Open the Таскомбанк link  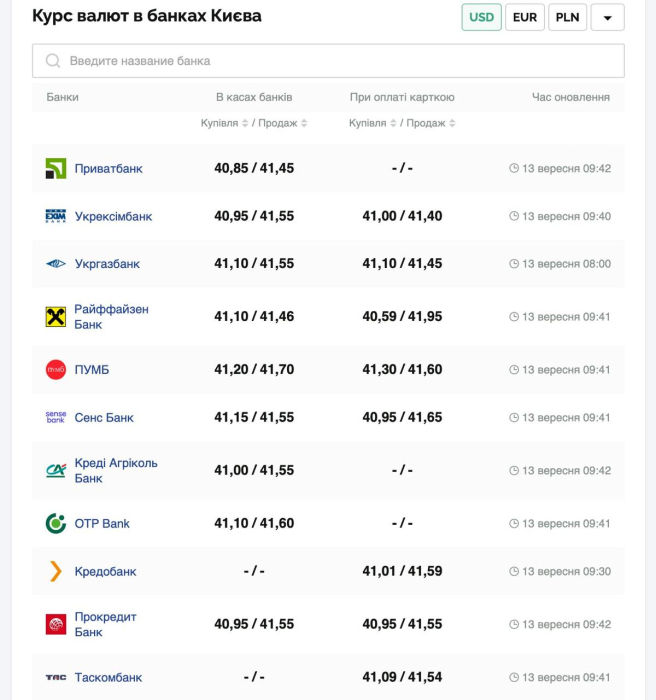click(x=108, y=677)
